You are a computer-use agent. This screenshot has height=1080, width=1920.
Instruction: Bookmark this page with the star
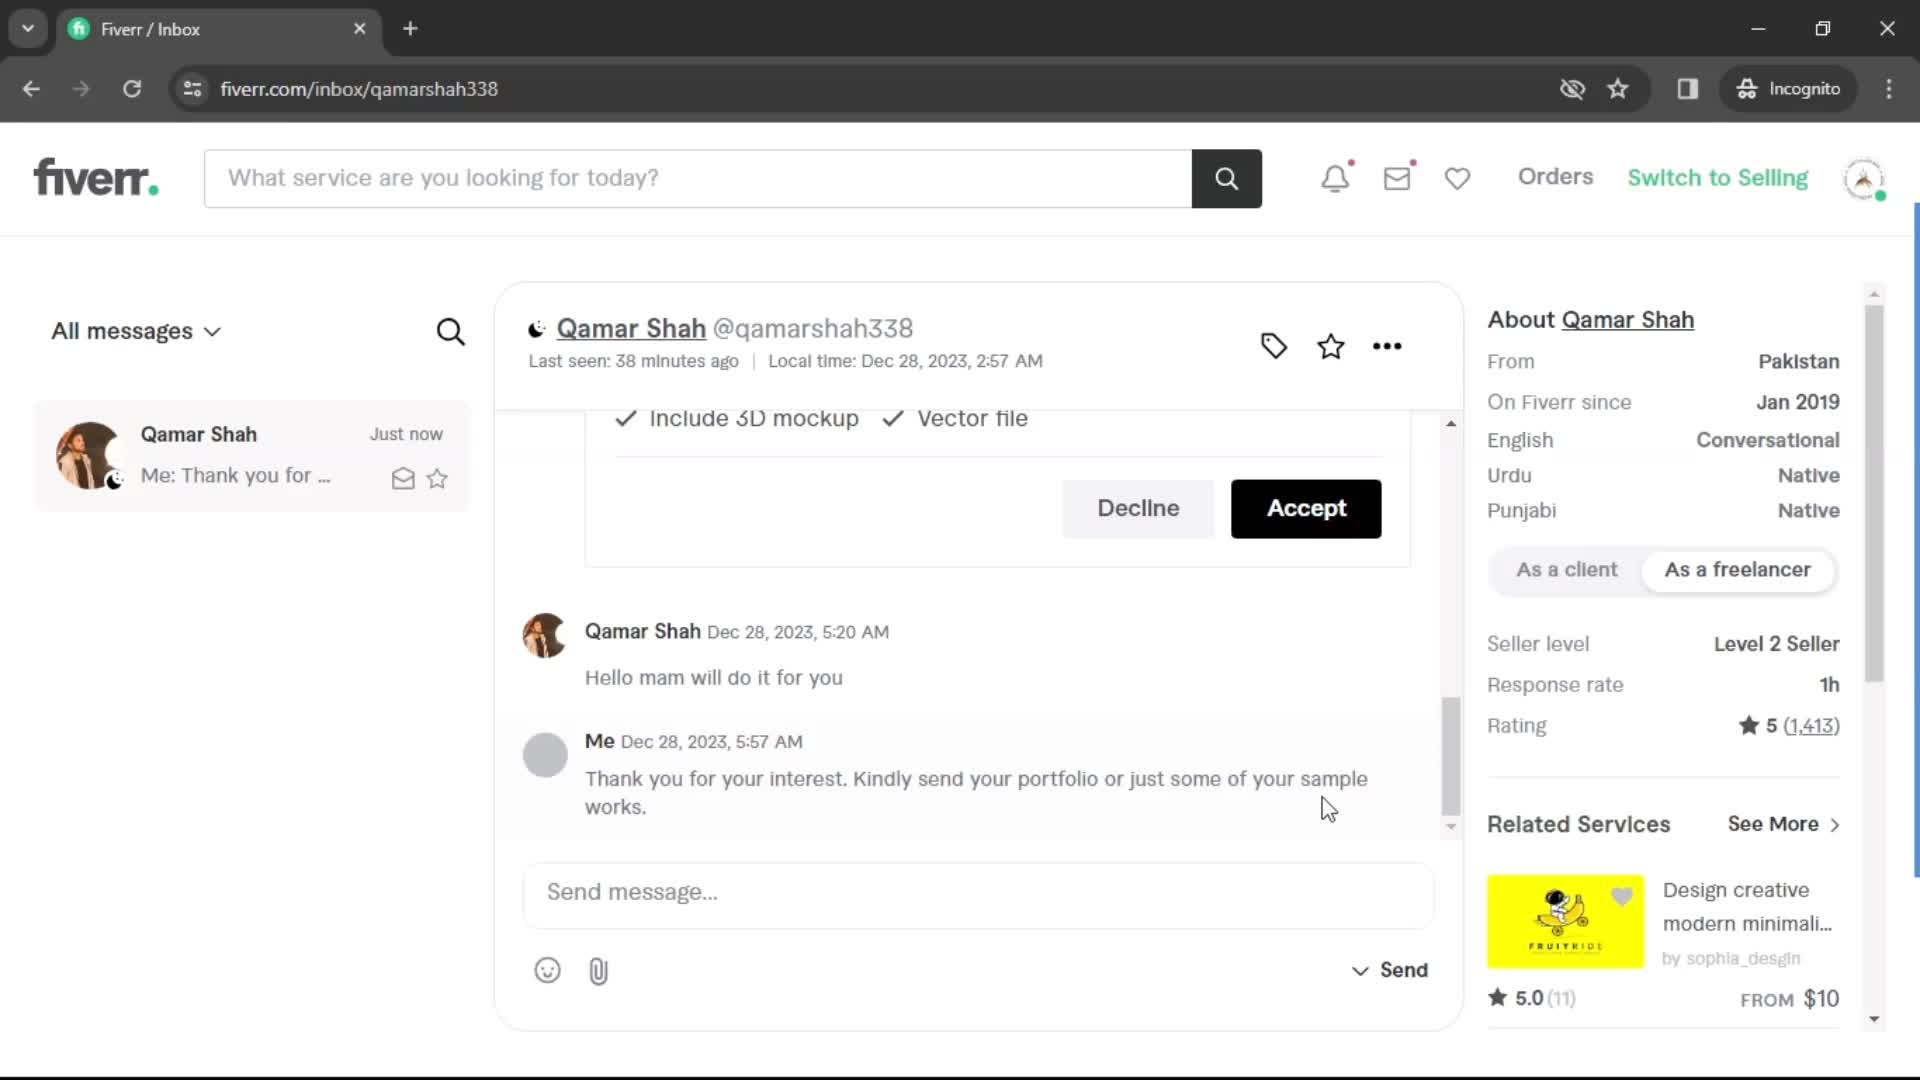(1617, 89)
